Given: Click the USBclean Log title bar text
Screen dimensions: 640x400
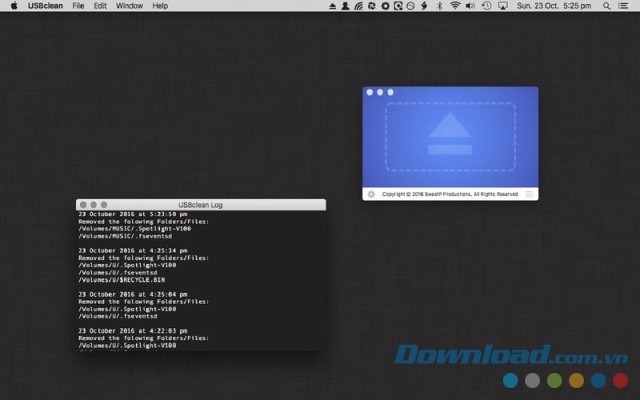Looking at the screenshot, I should tap(200, 205).
